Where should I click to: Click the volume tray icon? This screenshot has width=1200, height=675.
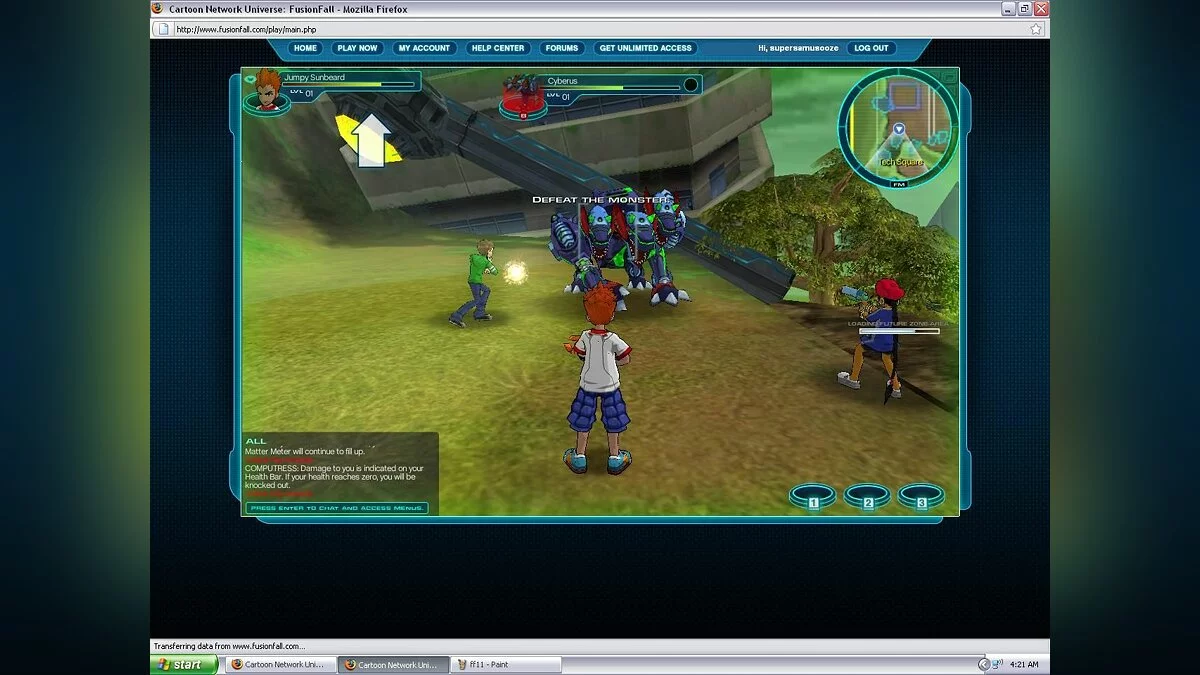pos(998,664)
